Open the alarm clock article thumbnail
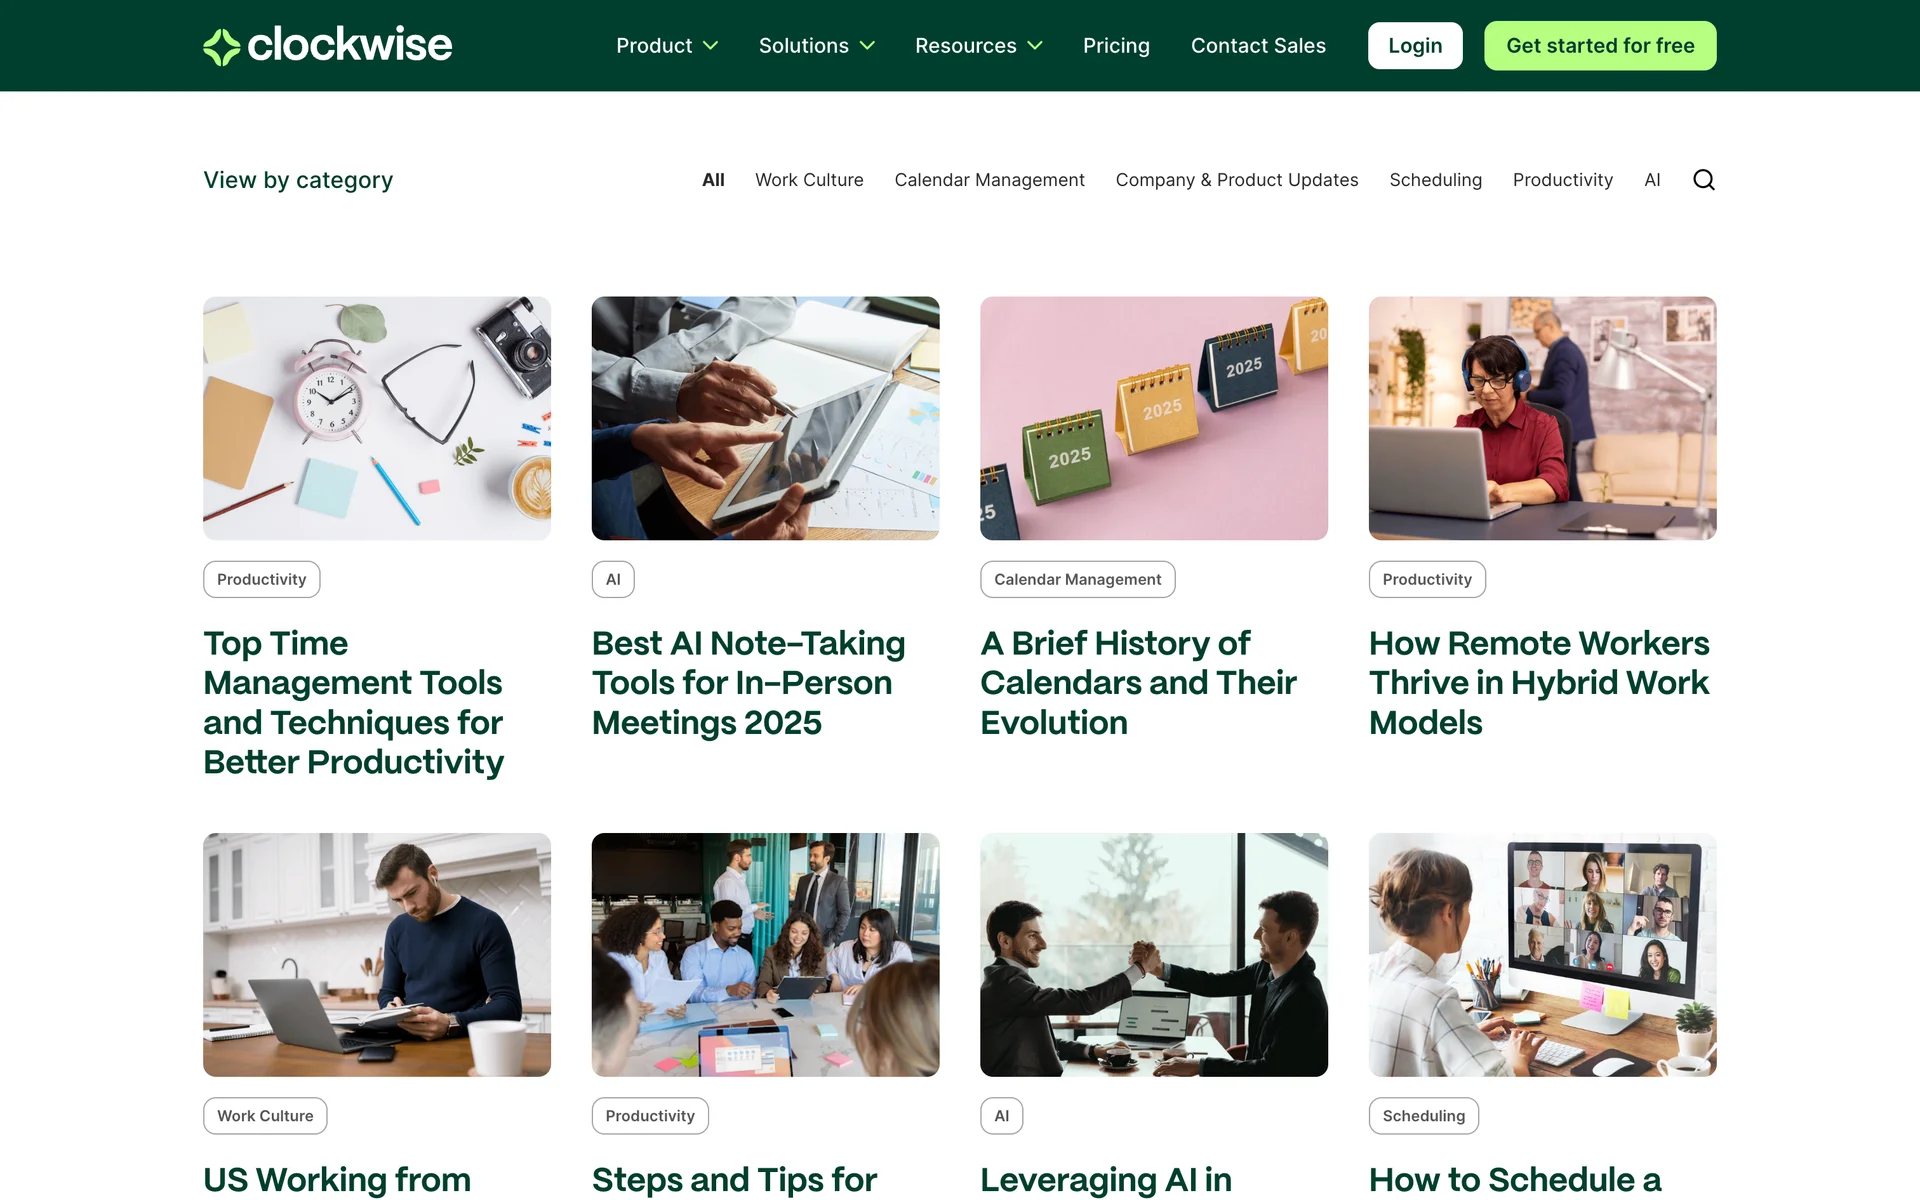The image size is (1920, 1200). 376,418
